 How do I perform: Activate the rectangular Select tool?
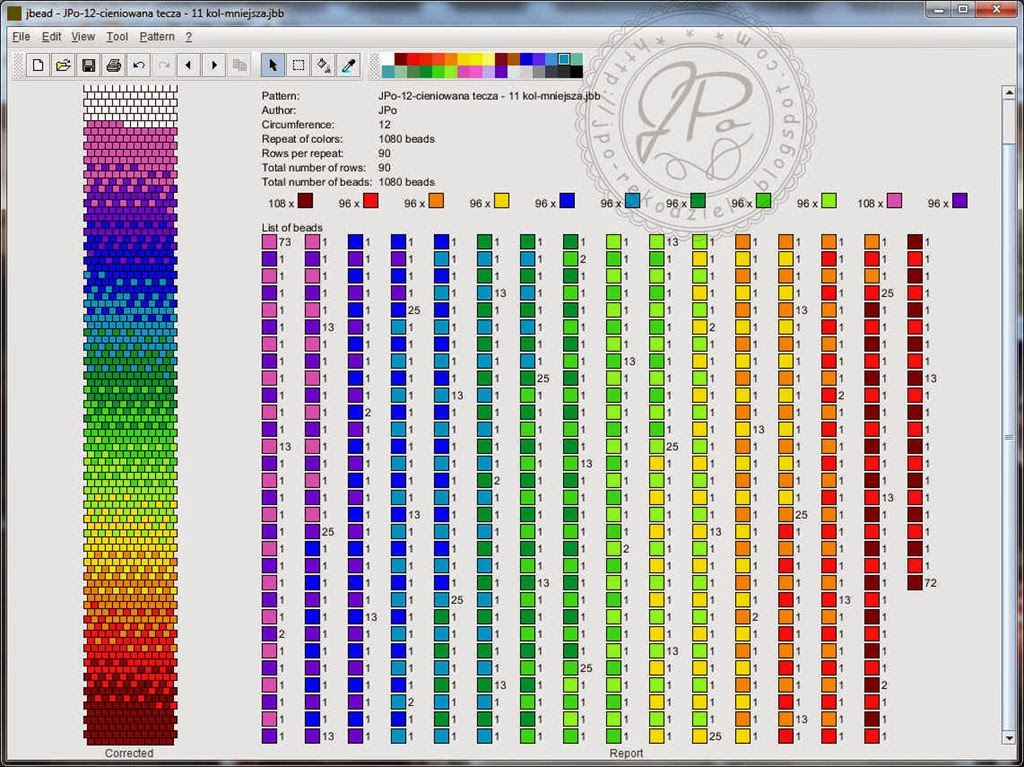click(298, 66)
